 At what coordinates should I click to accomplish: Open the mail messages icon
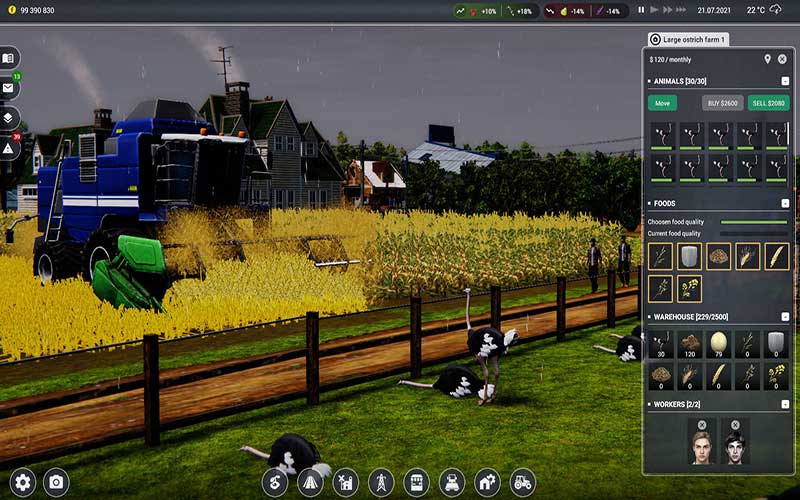pyautogui.click(x=9, y=88)
